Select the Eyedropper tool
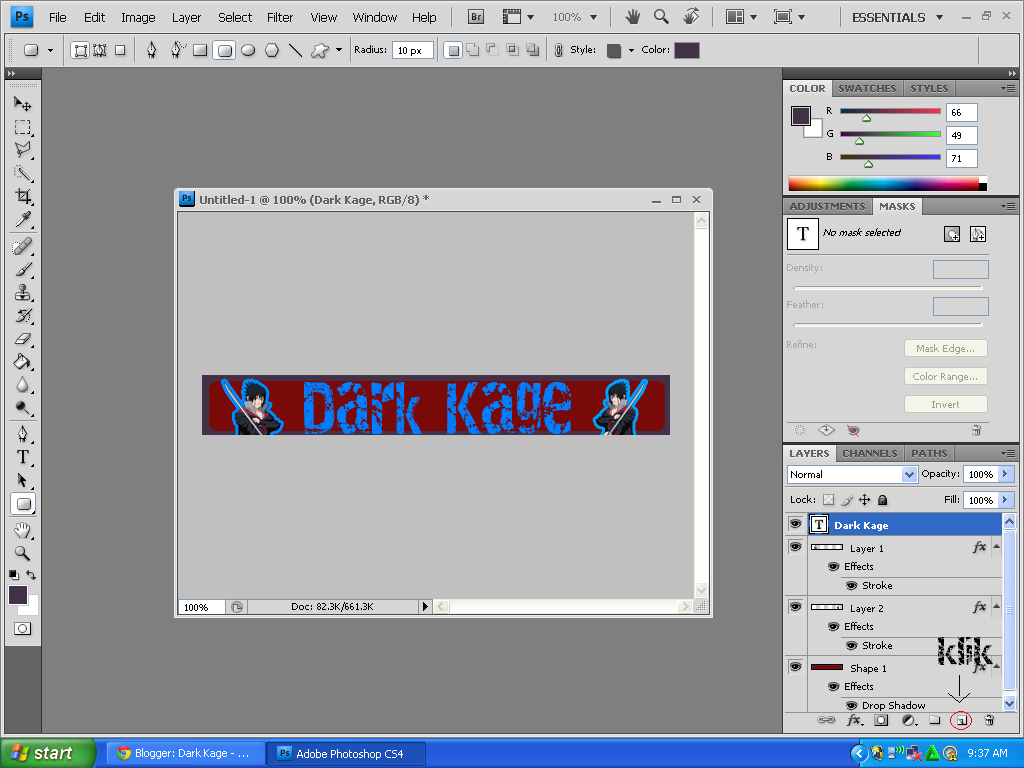Viewport: 1024px width, 768px height. click(x=23, y=219)
